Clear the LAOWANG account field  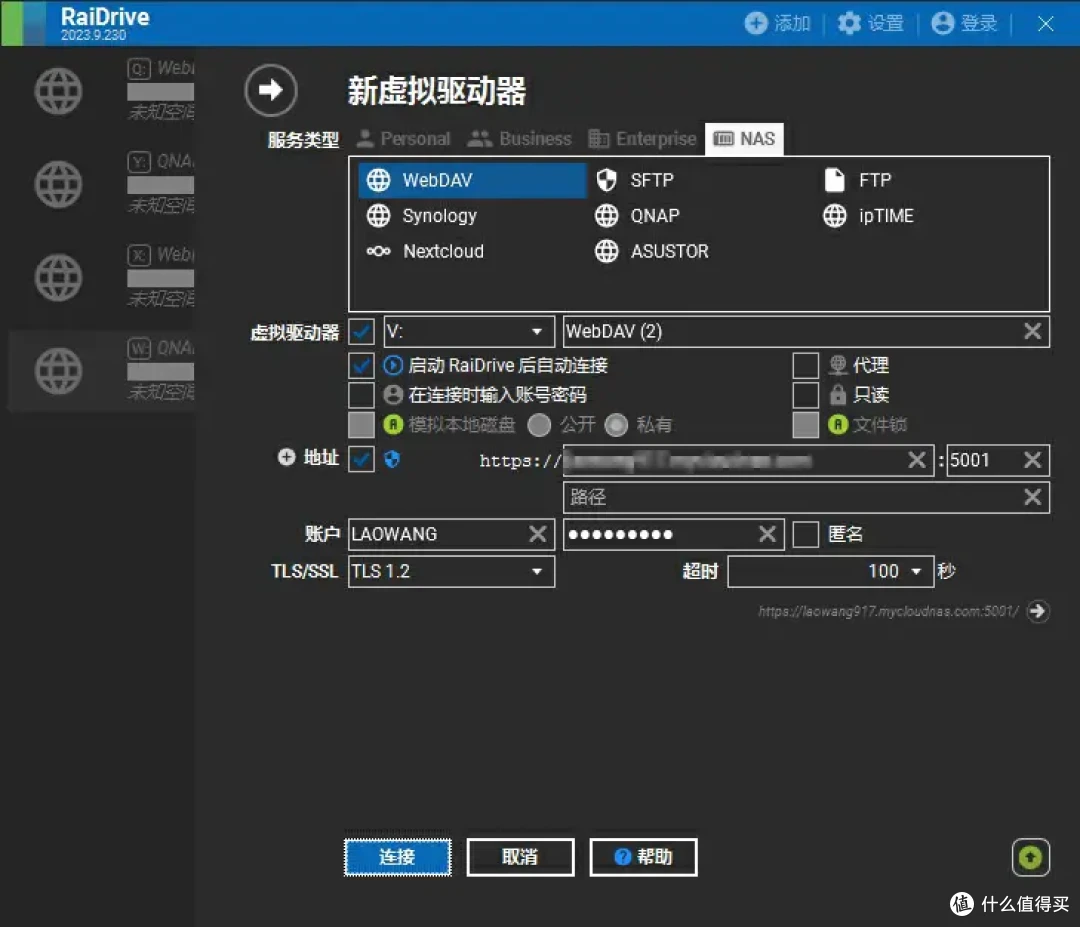coord(537,534)
